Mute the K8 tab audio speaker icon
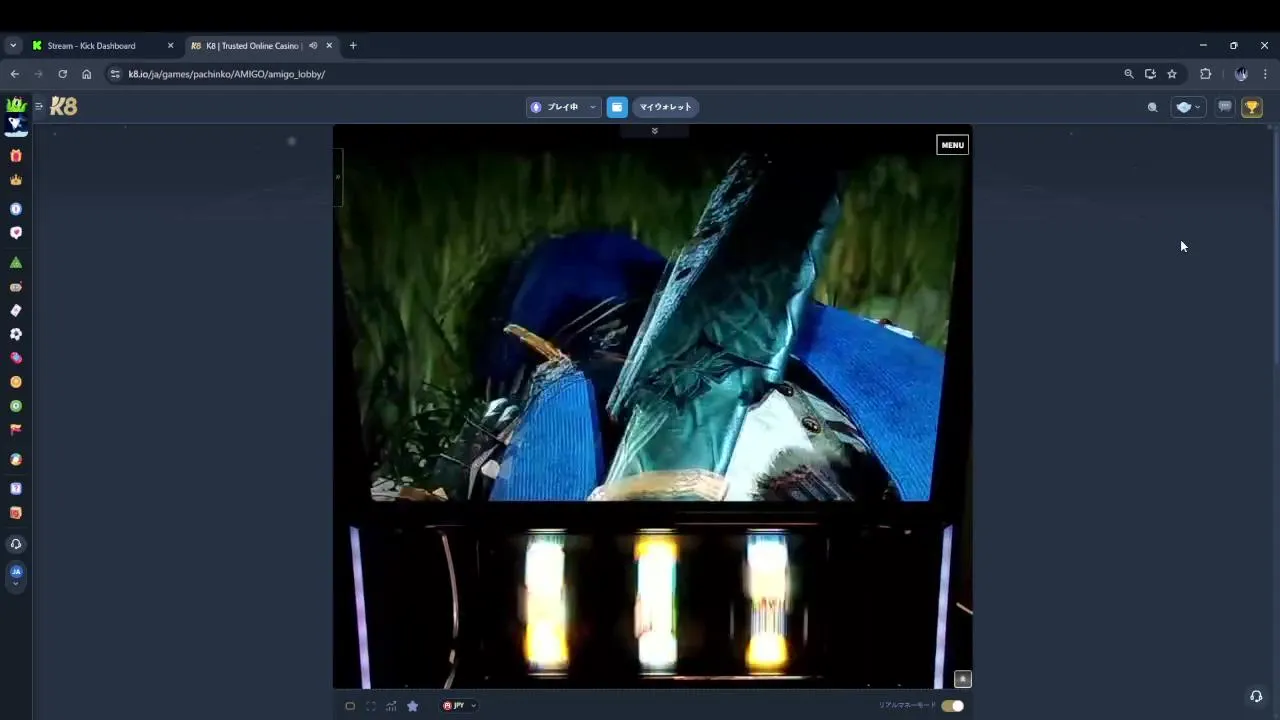 (313, 46)
